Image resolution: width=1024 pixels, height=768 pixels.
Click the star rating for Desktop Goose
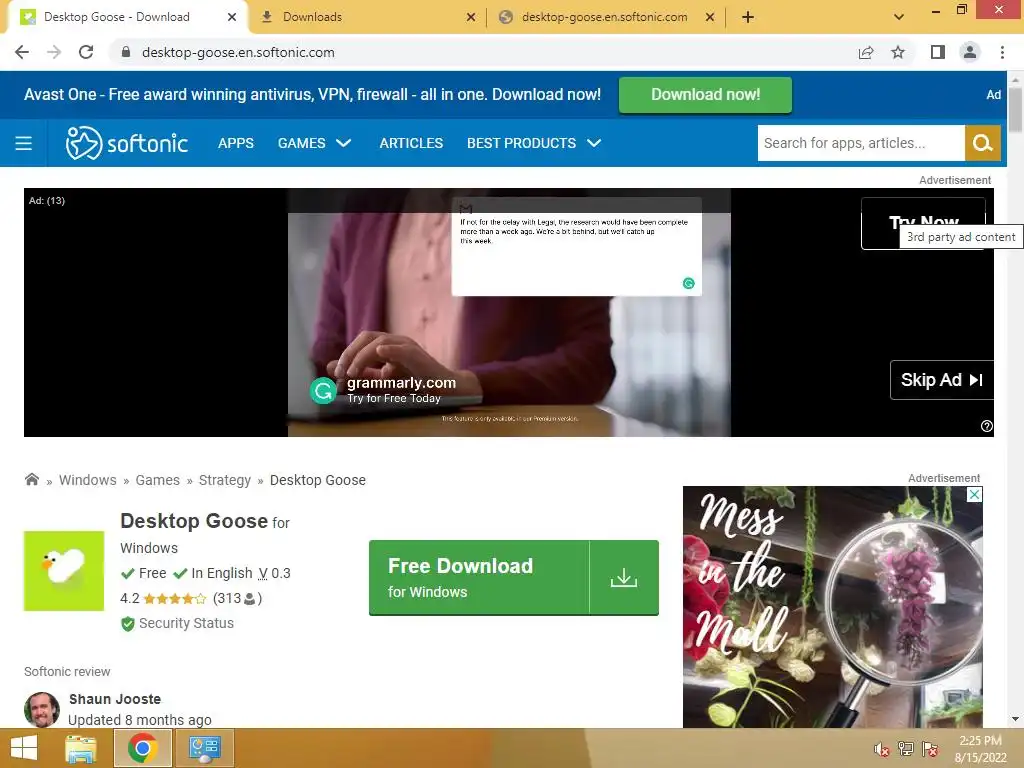174,598
